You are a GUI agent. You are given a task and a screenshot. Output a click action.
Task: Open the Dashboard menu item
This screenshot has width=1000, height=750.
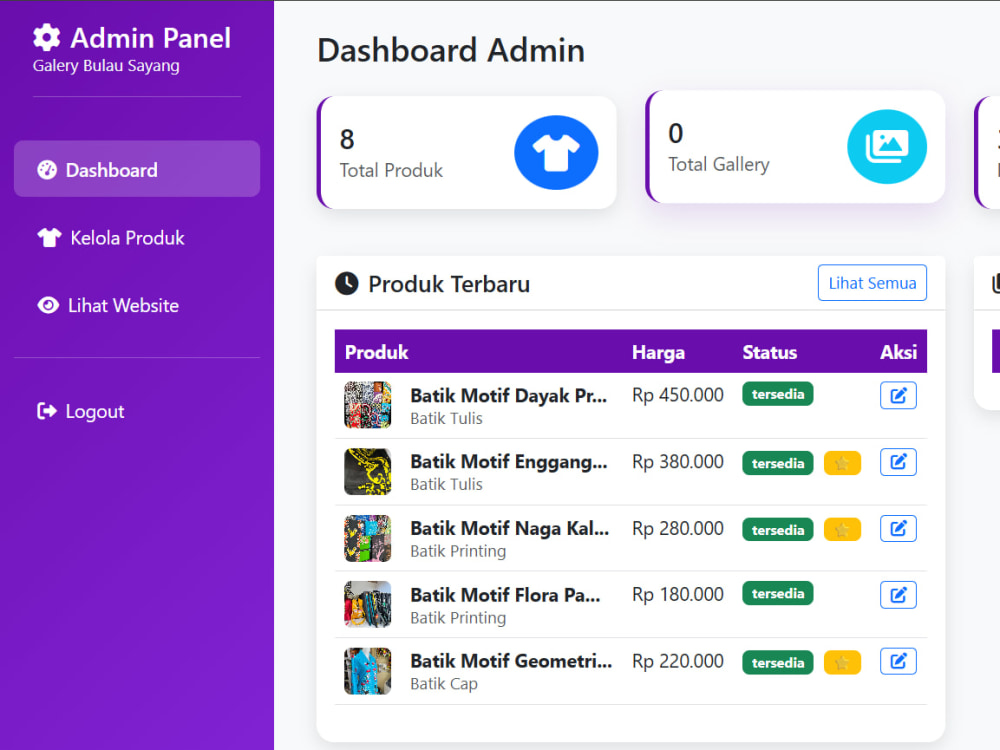point(136,169)
